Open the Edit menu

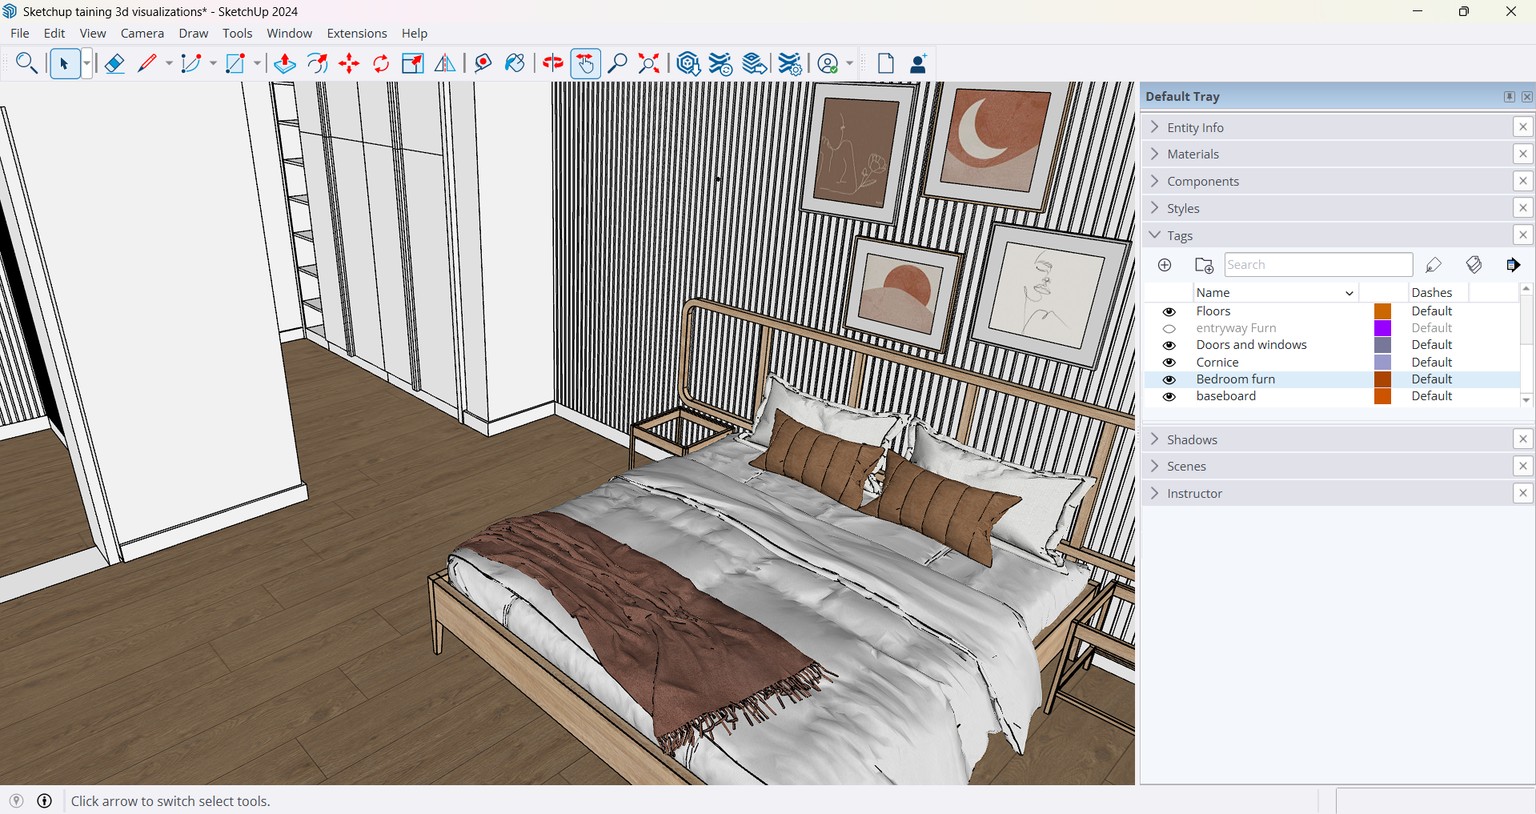[54, 33]
